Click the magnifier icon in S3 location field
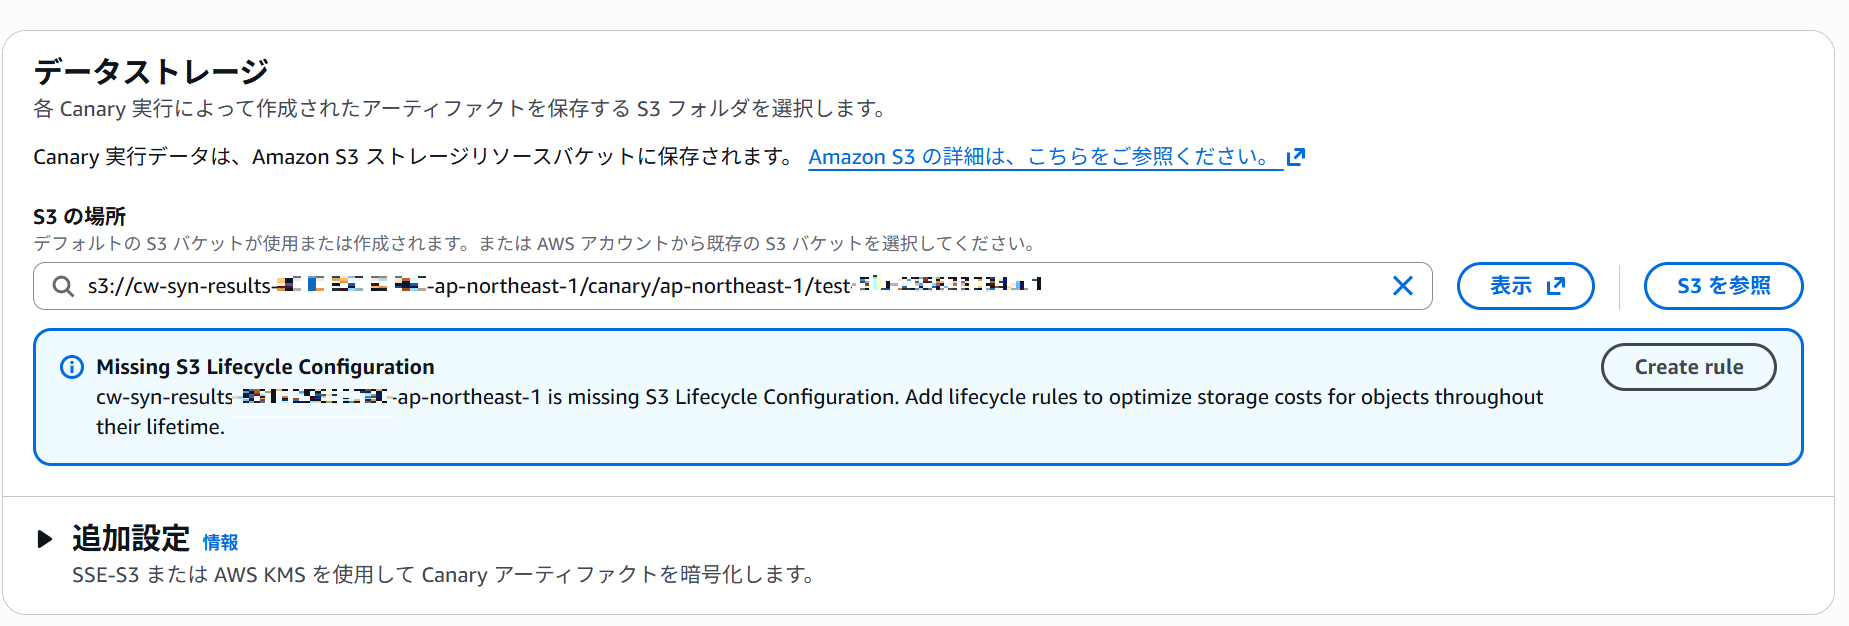The width and height of the screenshot is (1849, 626). click(63, 287)
